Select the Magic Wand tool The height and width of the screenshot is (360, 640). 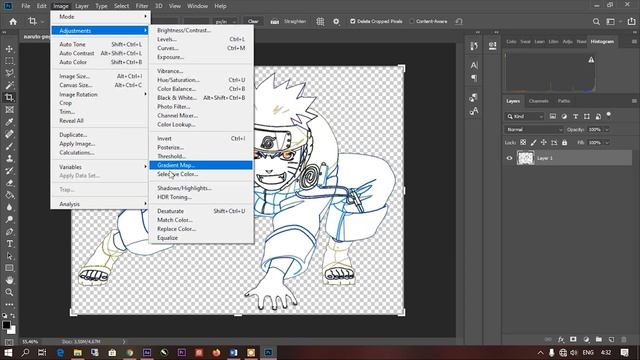(9, 85)
